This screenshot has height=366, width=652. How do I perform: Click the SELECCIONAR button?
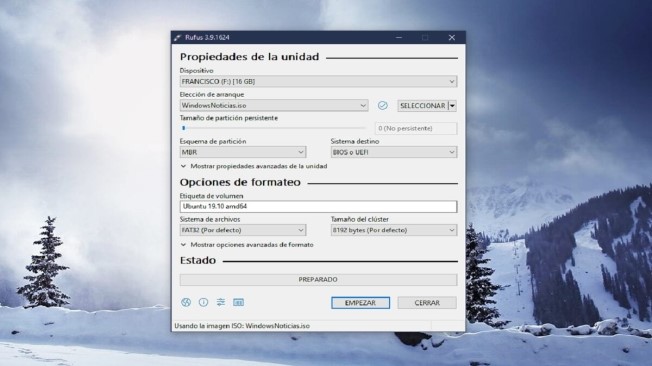(423, 106)
